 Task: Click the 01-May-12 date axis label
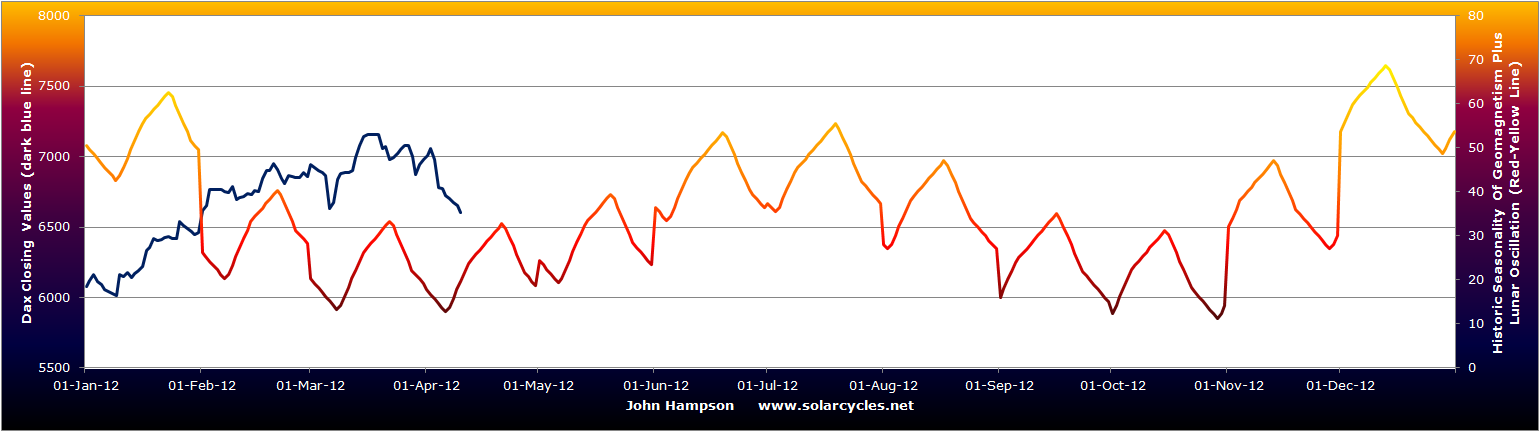coord(539,384)
